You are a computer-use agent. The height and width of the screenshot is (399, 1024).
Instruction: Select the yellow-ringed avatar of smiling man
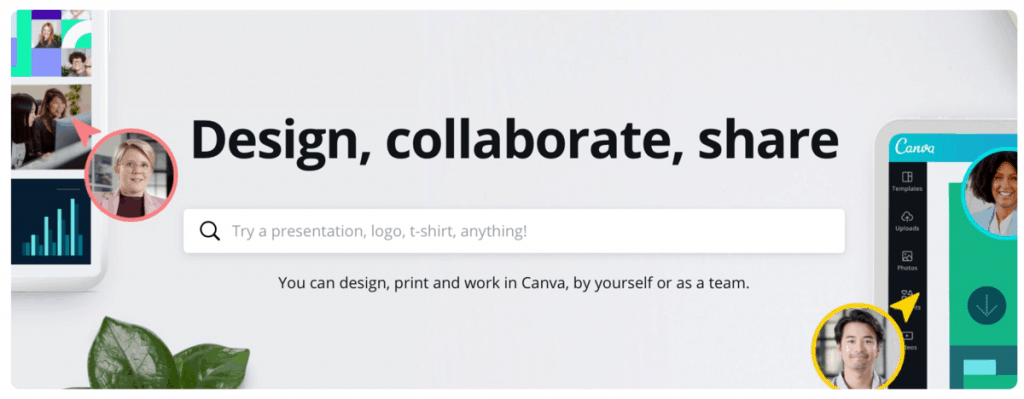tap(858, 348)
